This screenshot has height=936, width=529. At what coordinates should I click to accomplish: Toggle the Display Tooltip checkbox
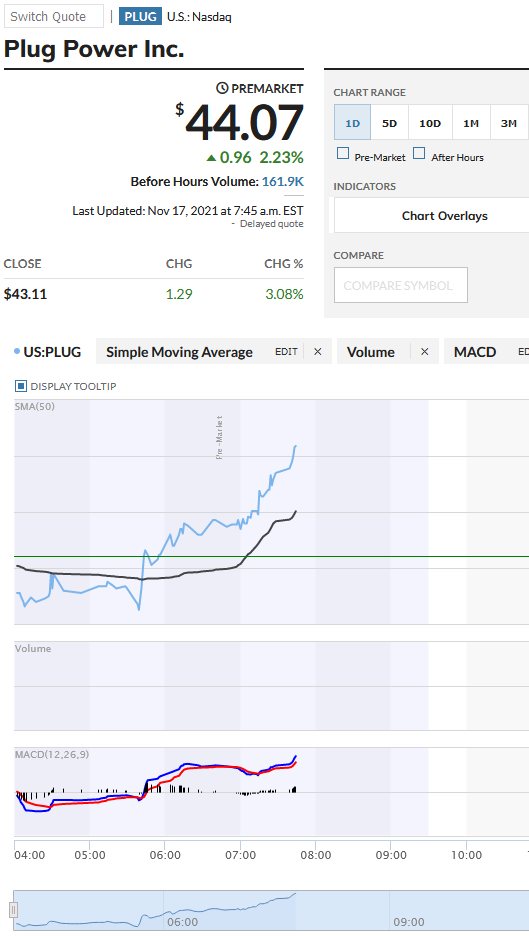click(21, 386)
